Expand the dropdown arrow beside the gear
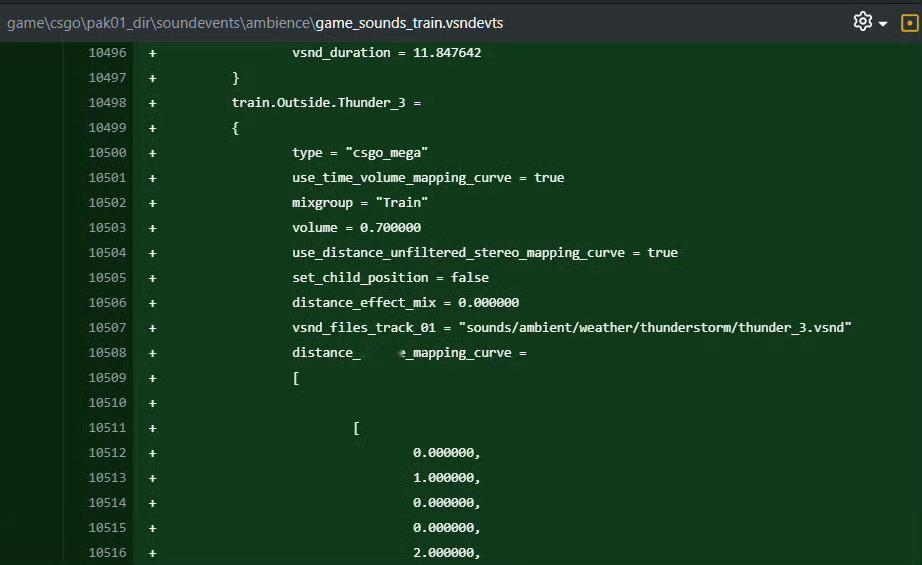The height and width of the screenshot is (565, 922). [883, 24]
